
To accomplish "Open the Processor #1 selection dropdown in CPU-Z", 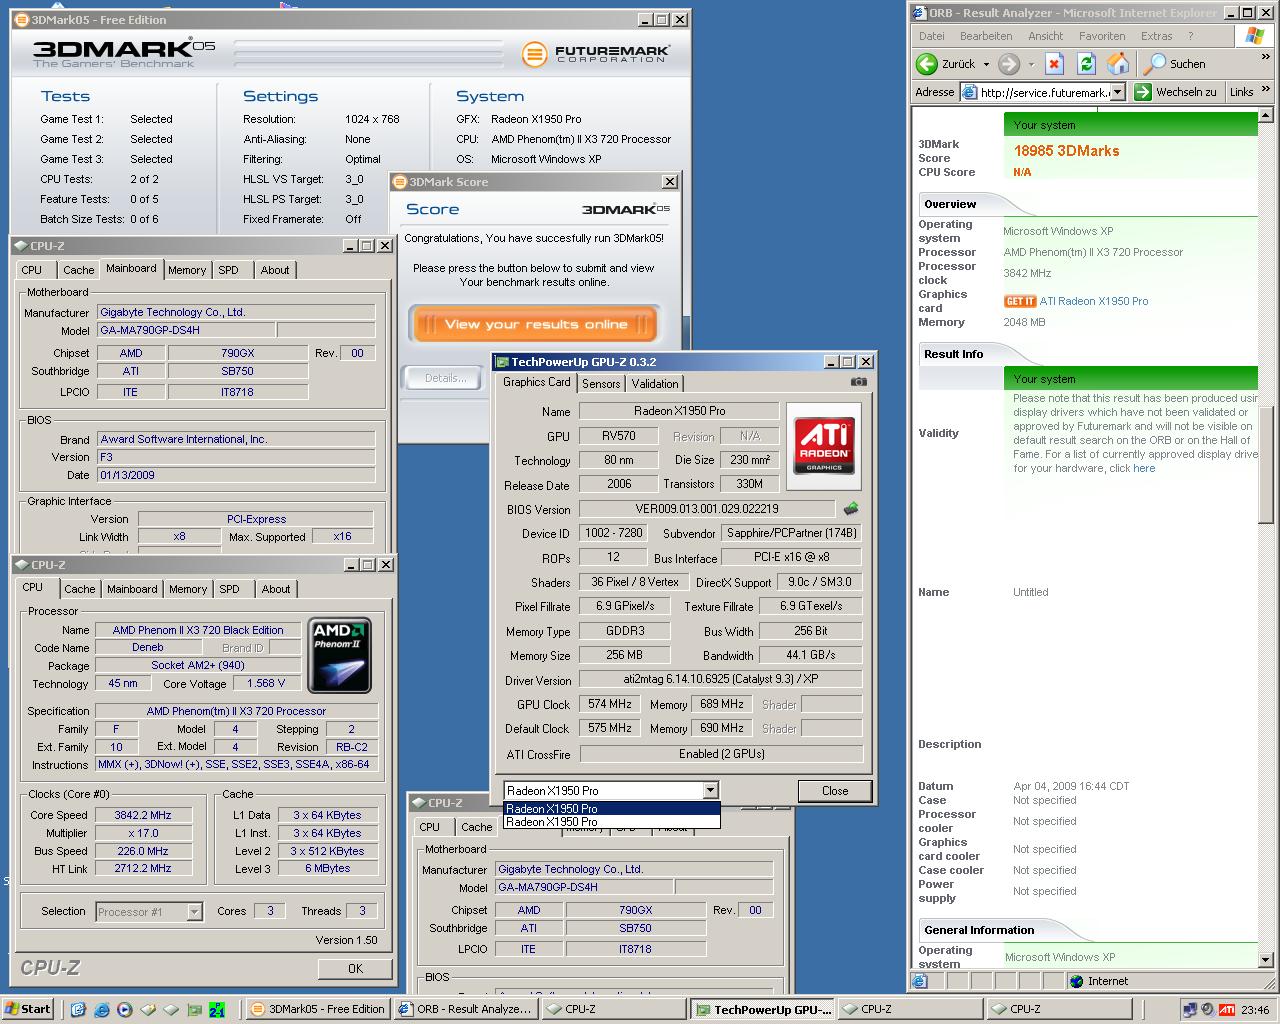I will 194,911.
